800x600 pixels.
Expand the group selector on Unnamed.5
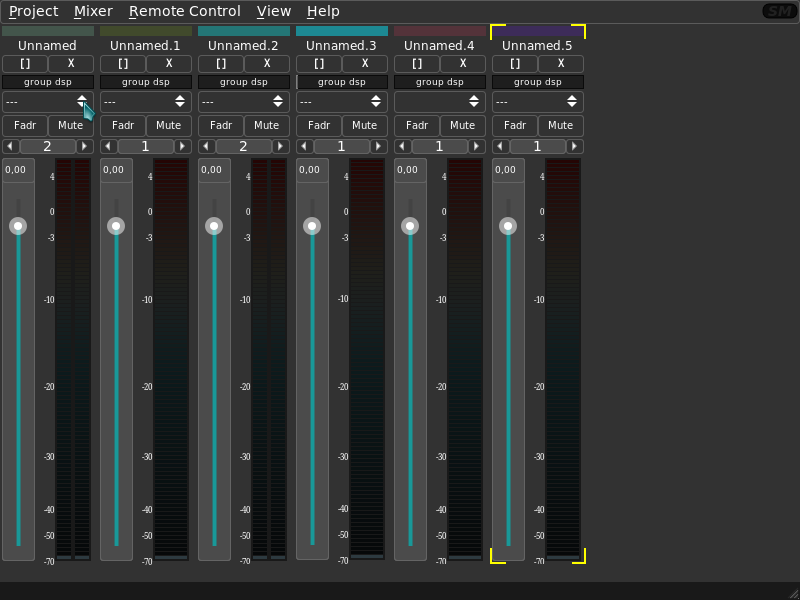tap(537, 101)
